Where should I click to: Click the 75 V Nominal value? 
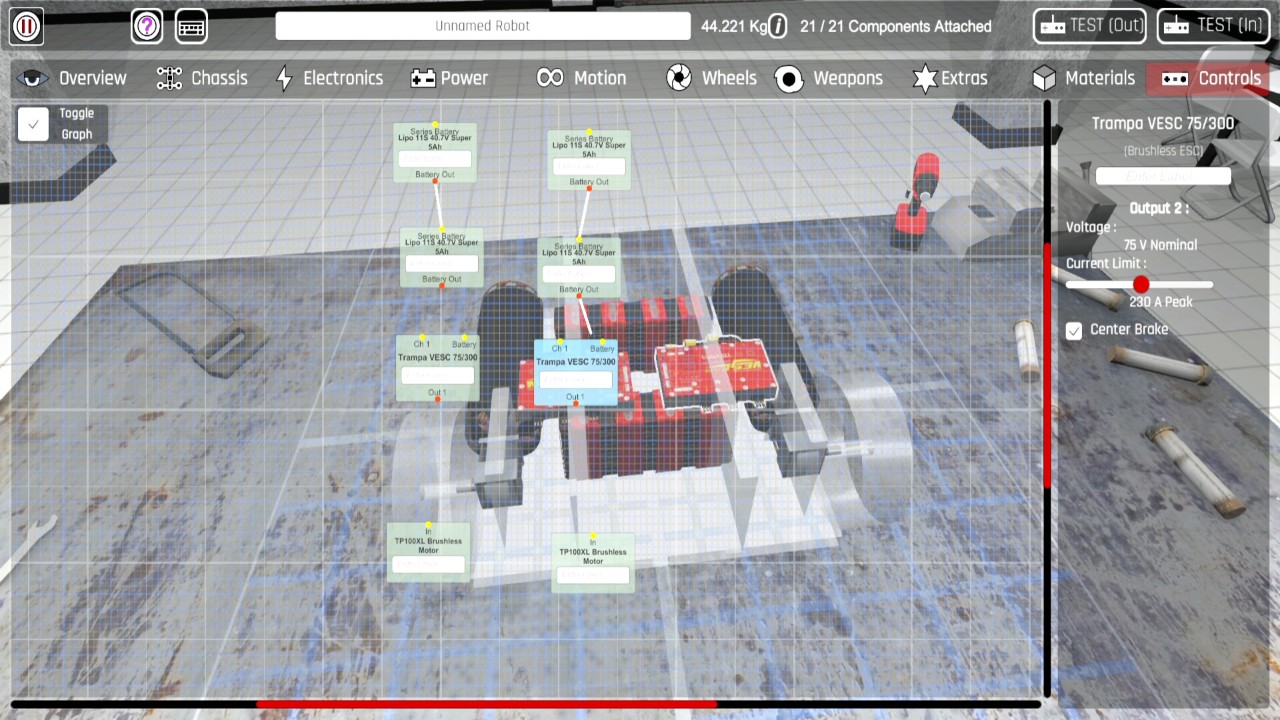click(x=1160, y=245)
